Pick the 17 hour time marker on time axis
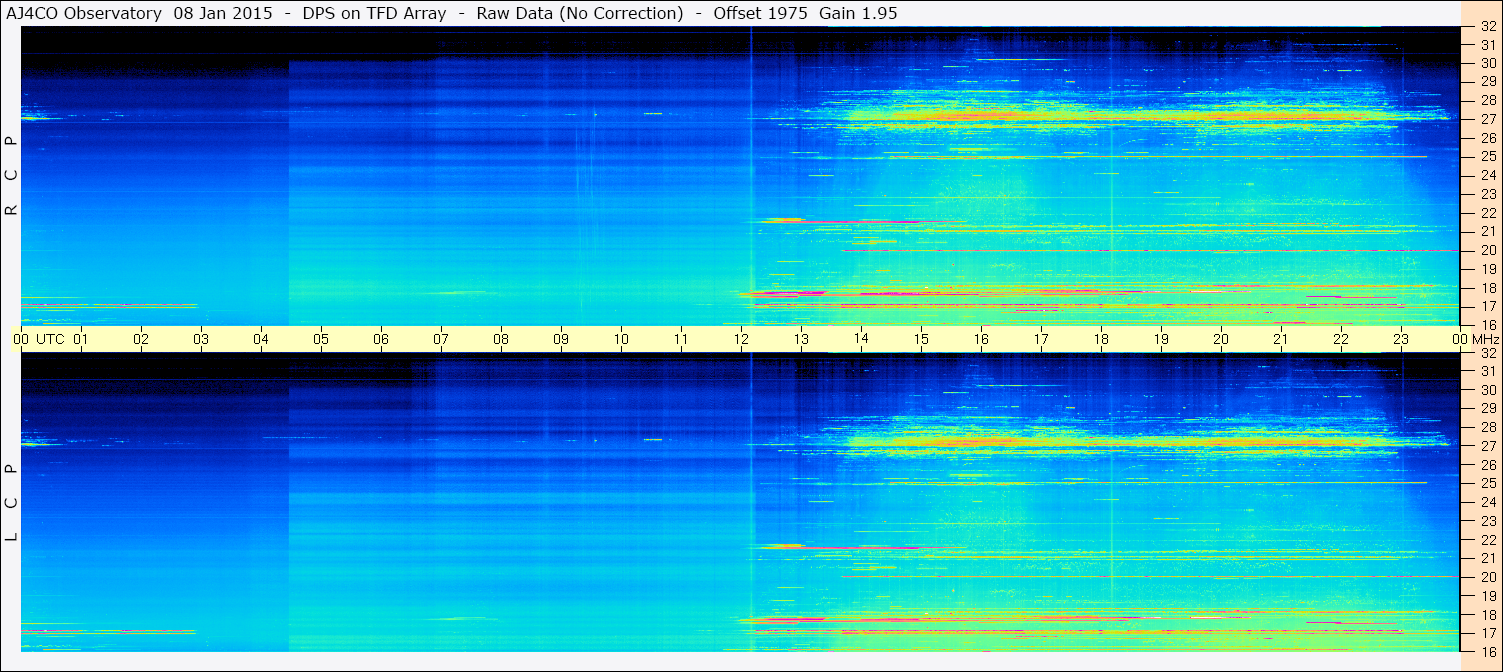 [1041, 339]
